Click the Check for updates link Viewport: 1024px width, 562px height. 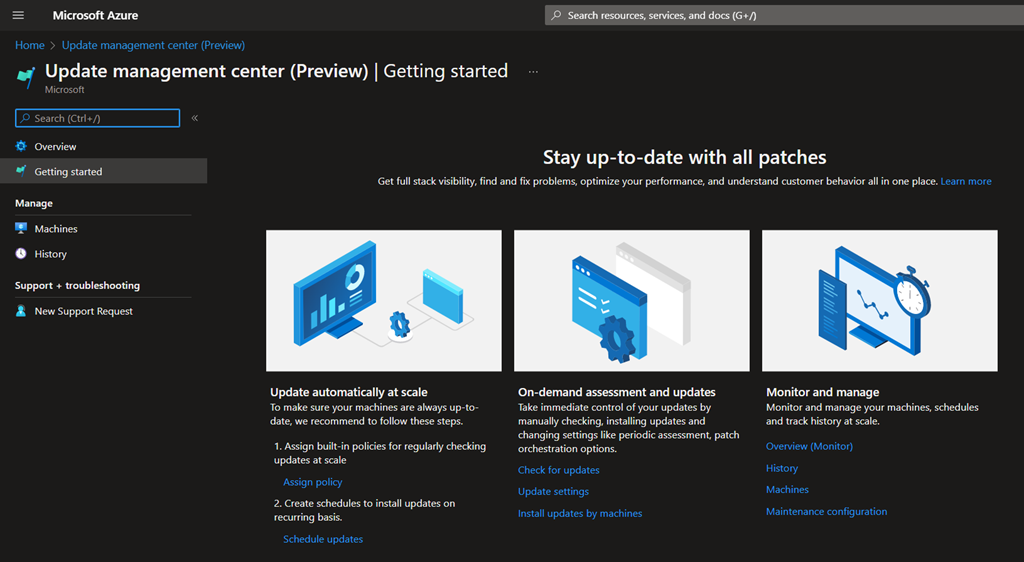click(558, 470)
